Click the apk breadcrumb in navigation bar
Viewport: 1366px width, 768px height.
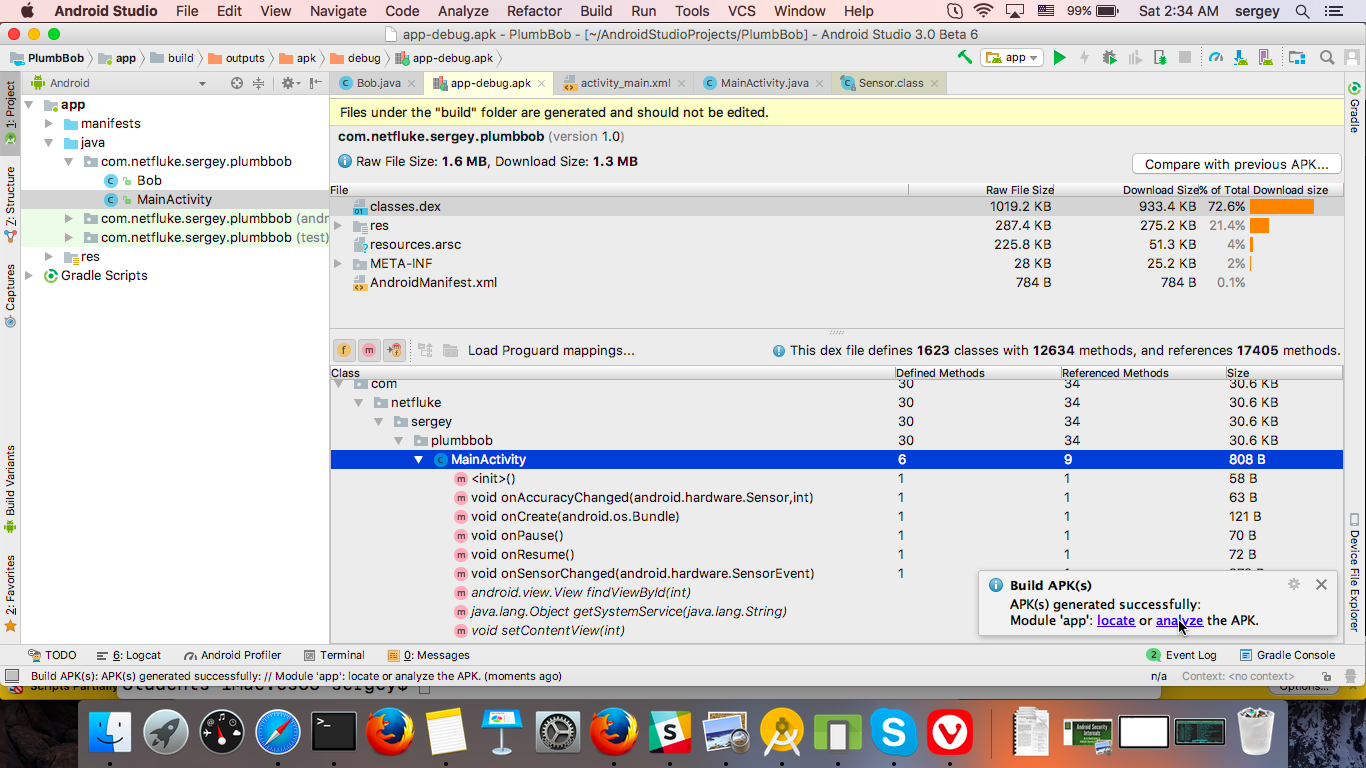point(298,58)
